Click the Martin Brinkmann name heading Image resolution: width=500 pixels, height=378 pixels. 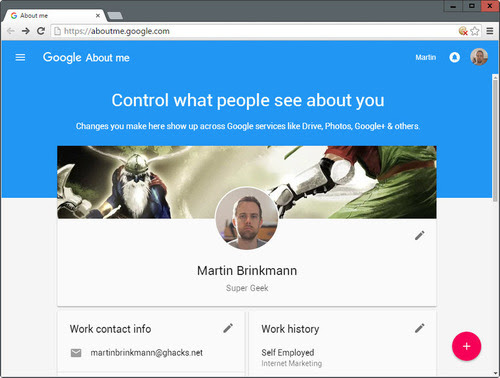[x=247, y=270]
